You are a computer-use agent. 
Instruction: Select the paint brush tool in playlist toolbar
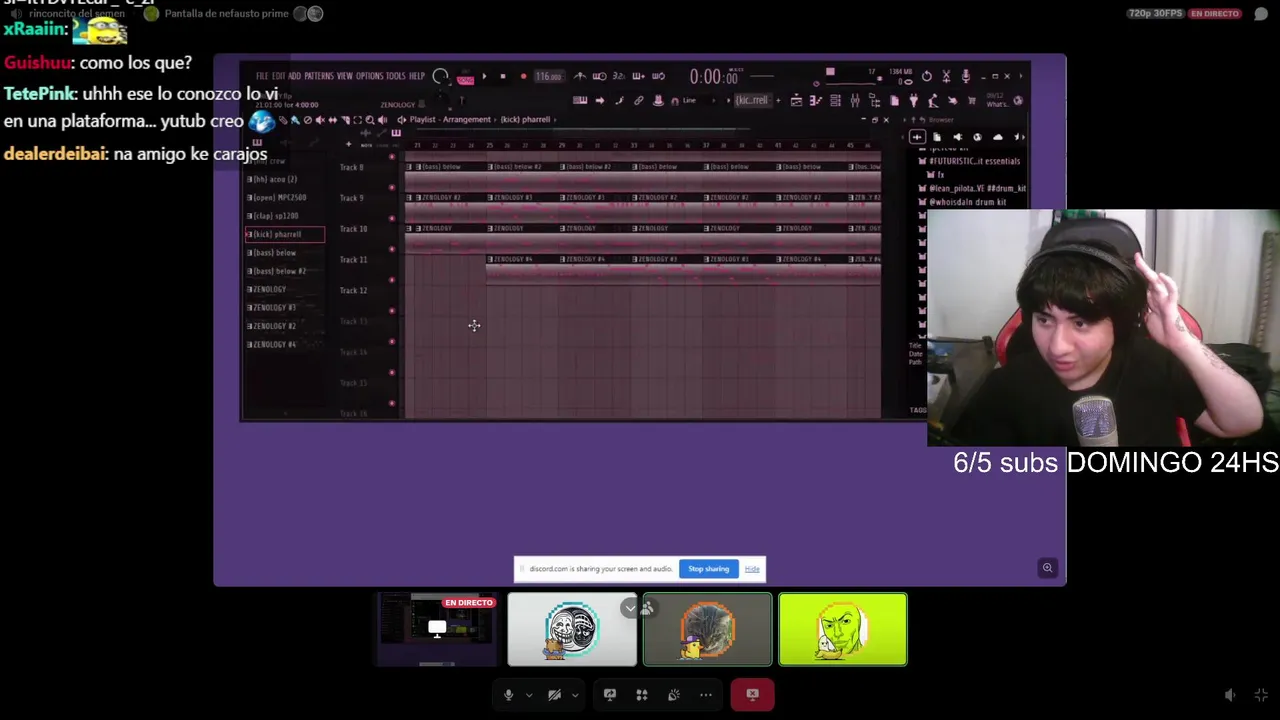(x=295, y=120)
